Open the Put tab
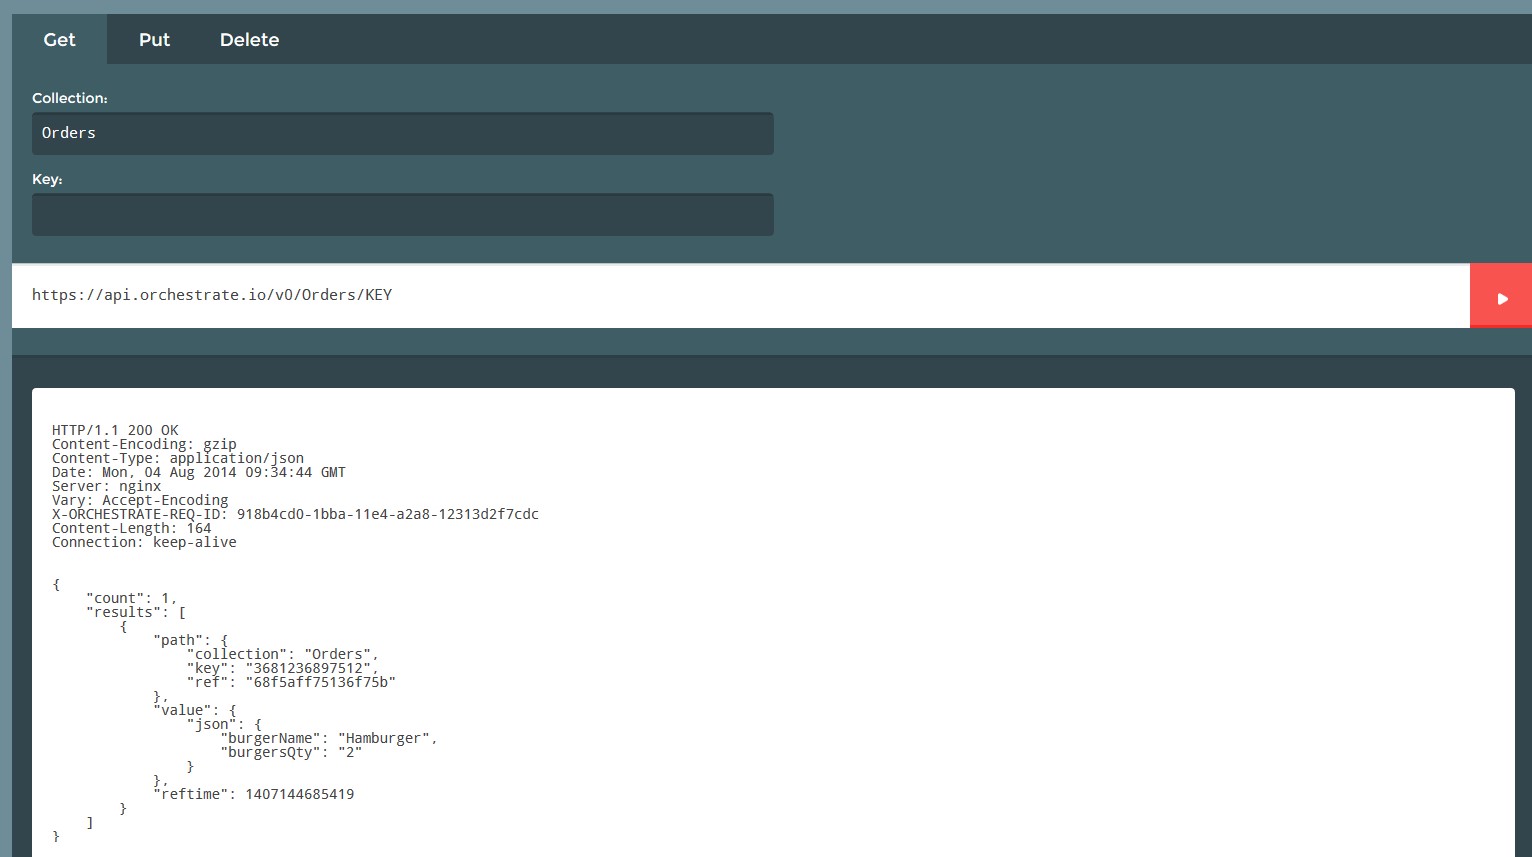This screenshot has height=857, width=1532. tap(154, 40)
